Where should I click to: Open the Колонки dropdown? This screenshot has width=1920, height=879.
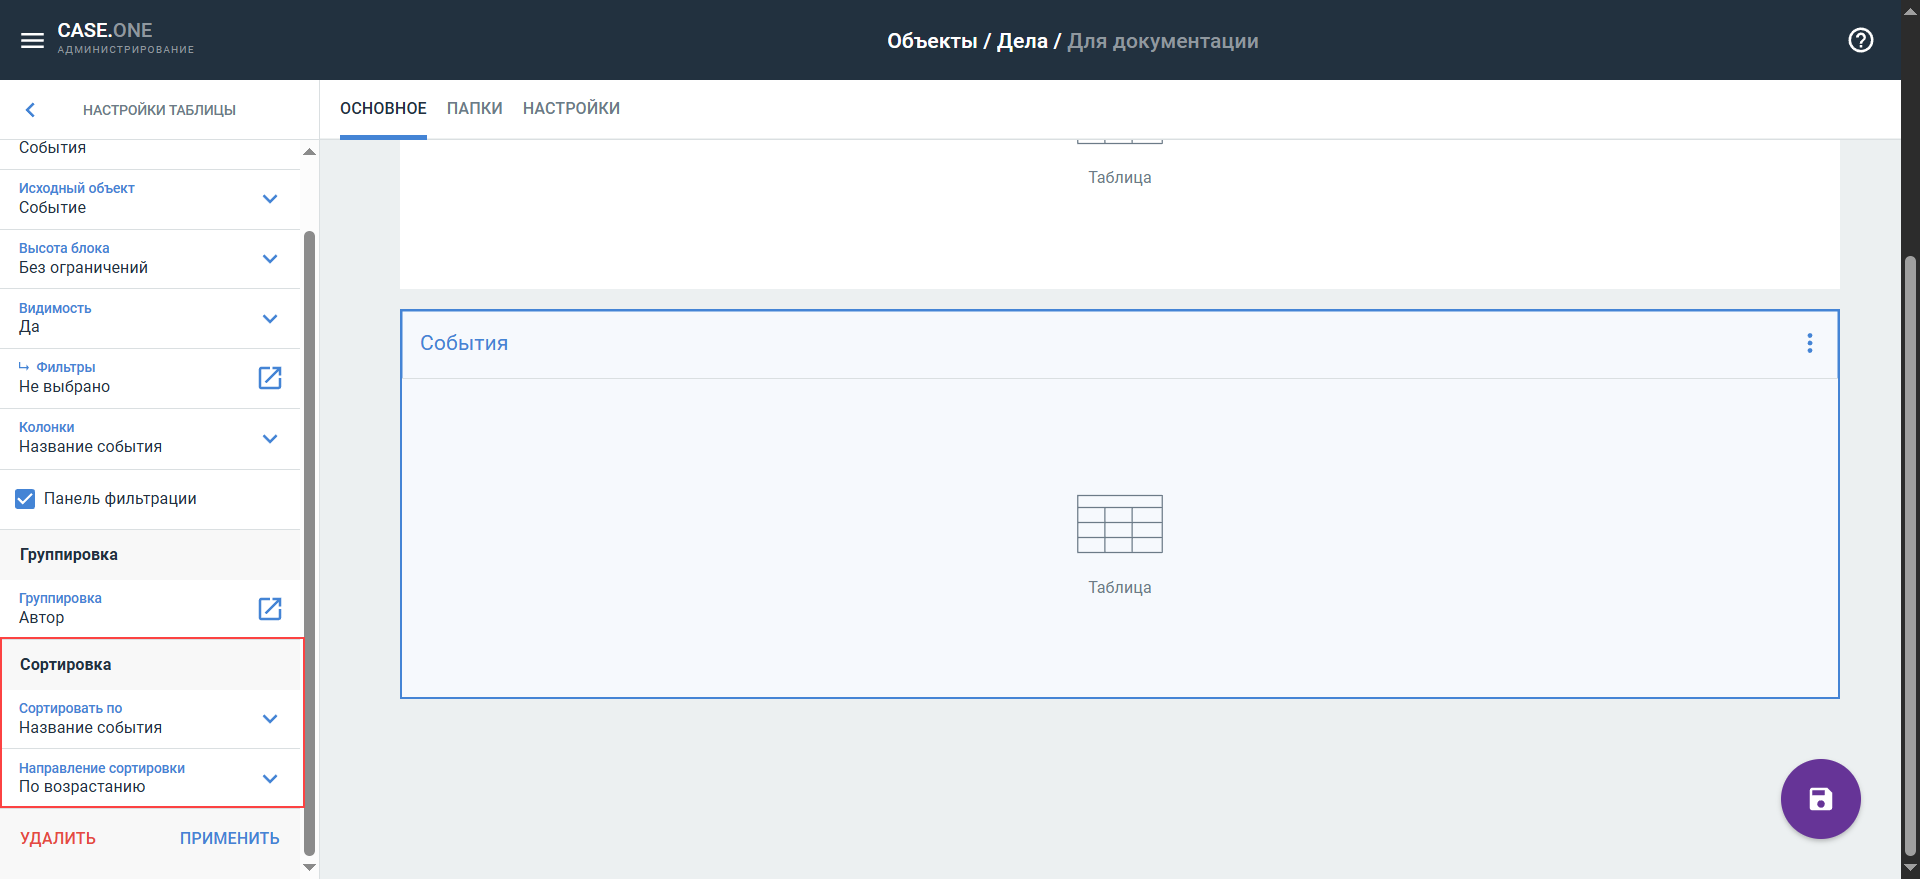[270, 439]
